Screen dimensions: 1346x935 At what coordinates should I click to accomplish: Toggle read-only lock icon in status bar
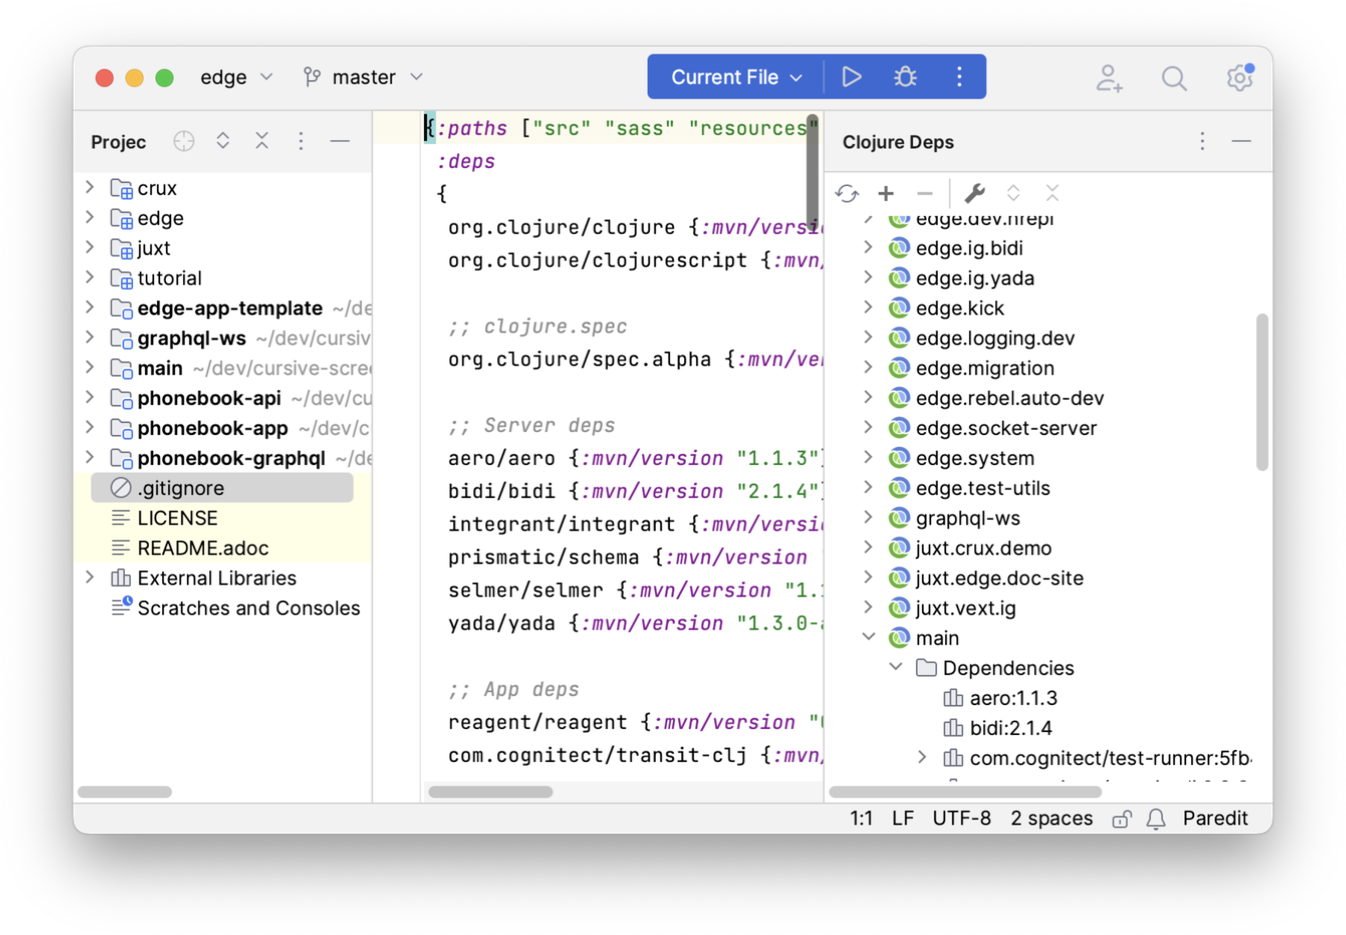click(x=1121, y=819)
